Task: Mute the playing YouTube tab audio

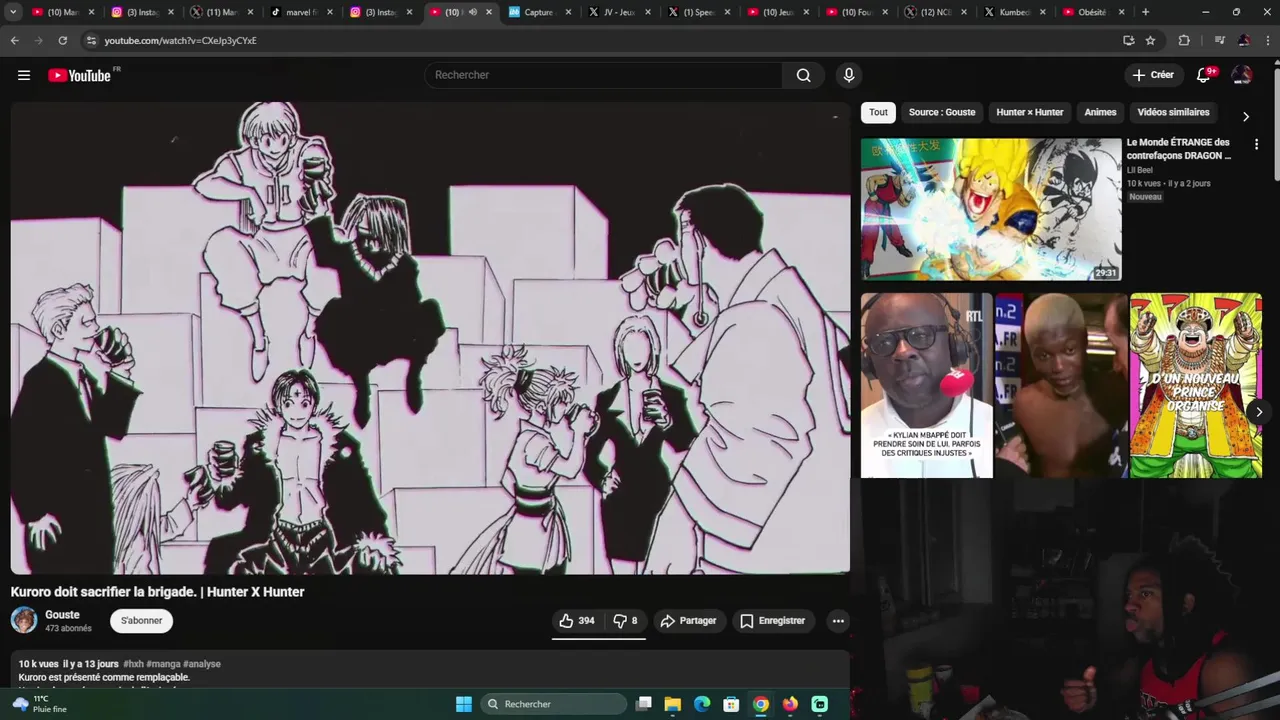Action: (x=472, y=12)
